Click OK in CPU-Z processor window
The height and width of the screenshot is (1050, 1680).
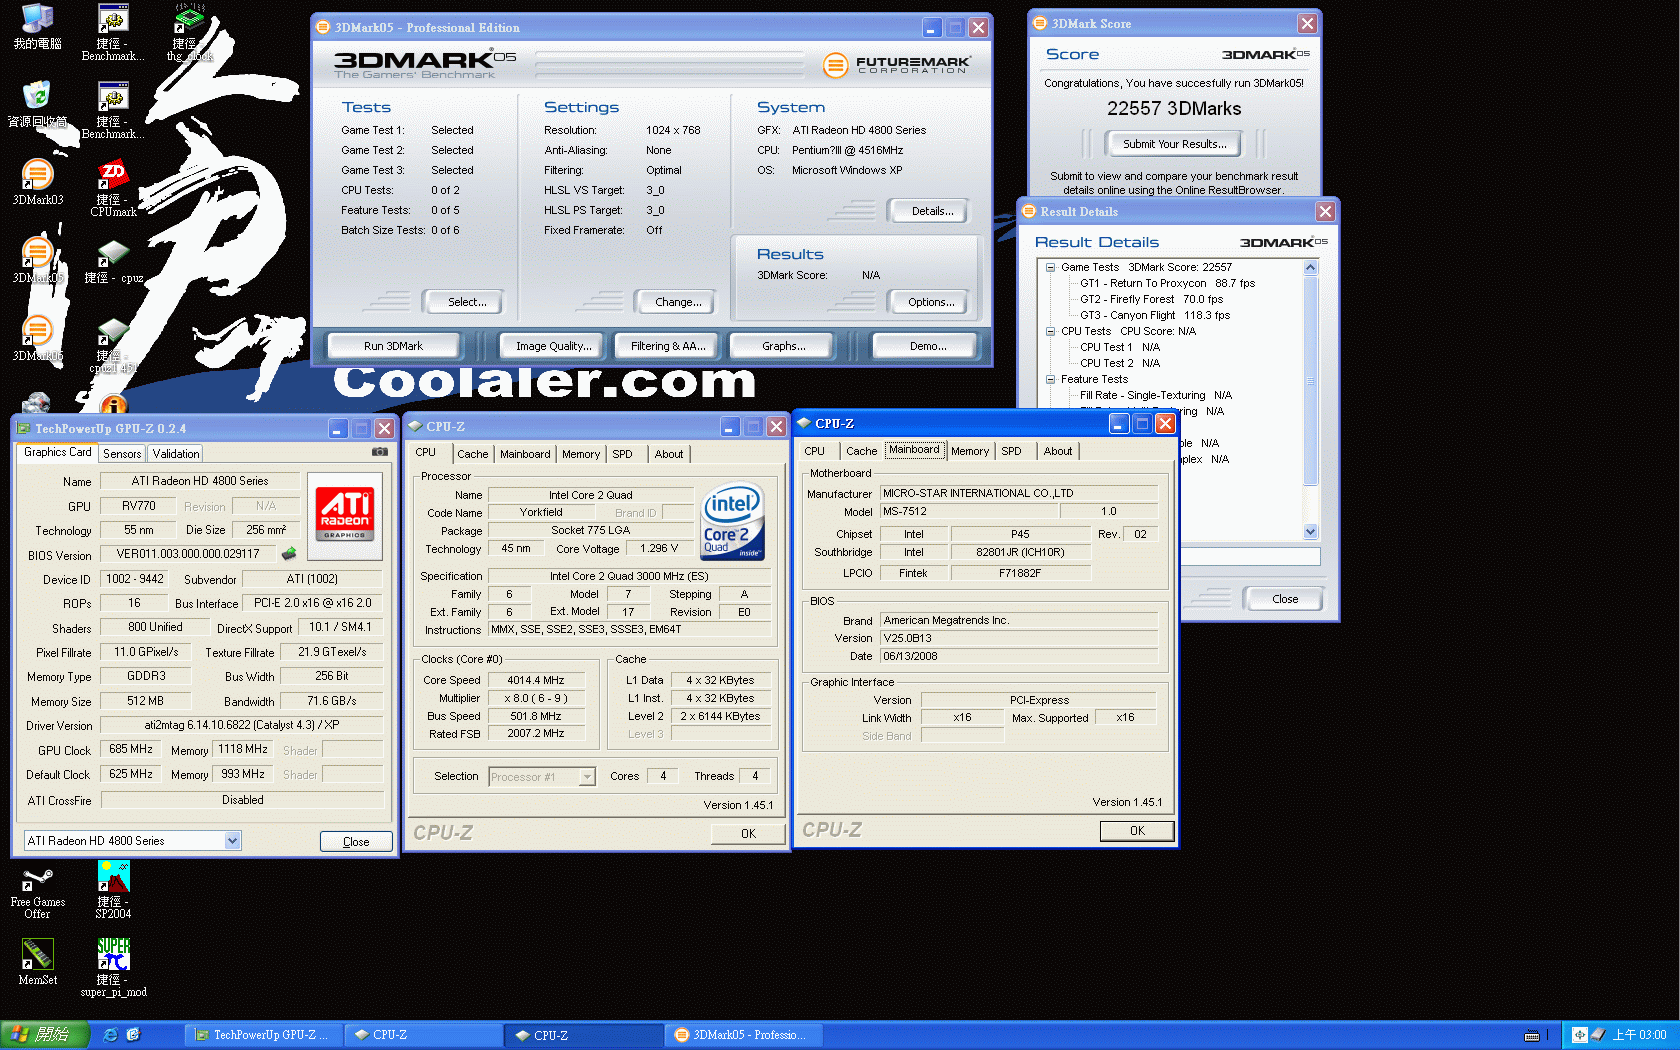748,834
